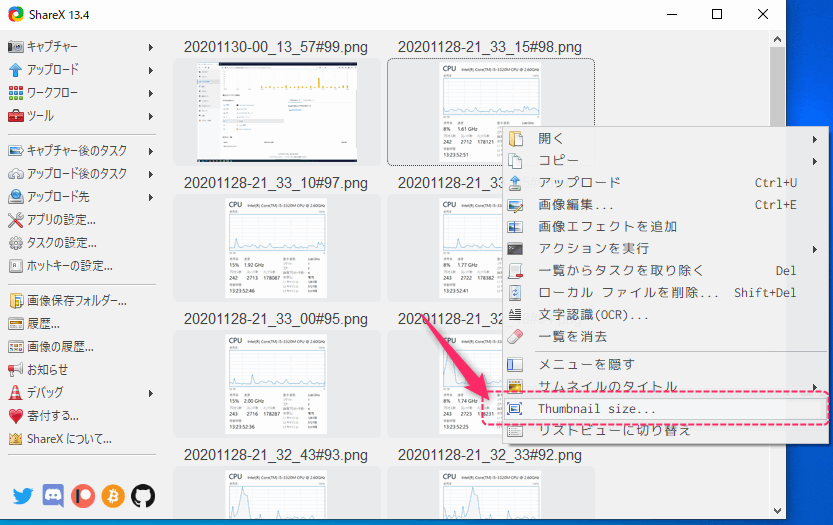Select アップロード Ctrl+U in context menu
833x525 pixels.
pyautogui.click(x=665, y=183)
